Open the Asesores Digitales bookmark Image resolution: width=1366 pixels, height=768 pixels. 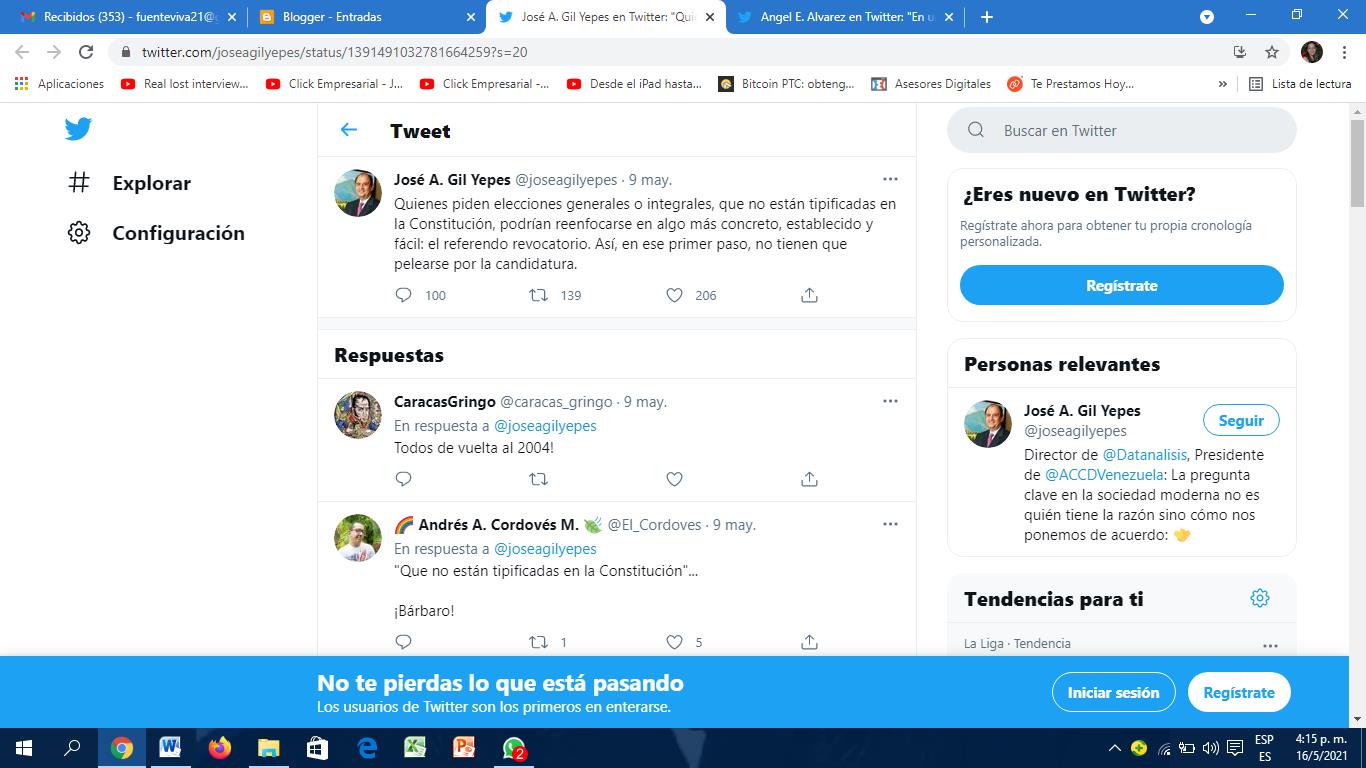click(x=932, y=84)
